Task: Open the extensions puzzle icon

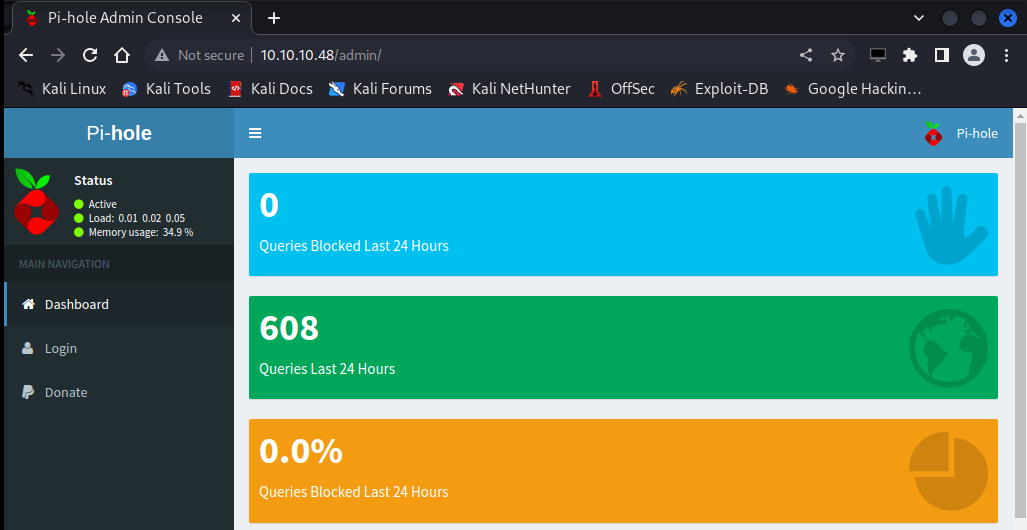Action: (x=910, y=55)
